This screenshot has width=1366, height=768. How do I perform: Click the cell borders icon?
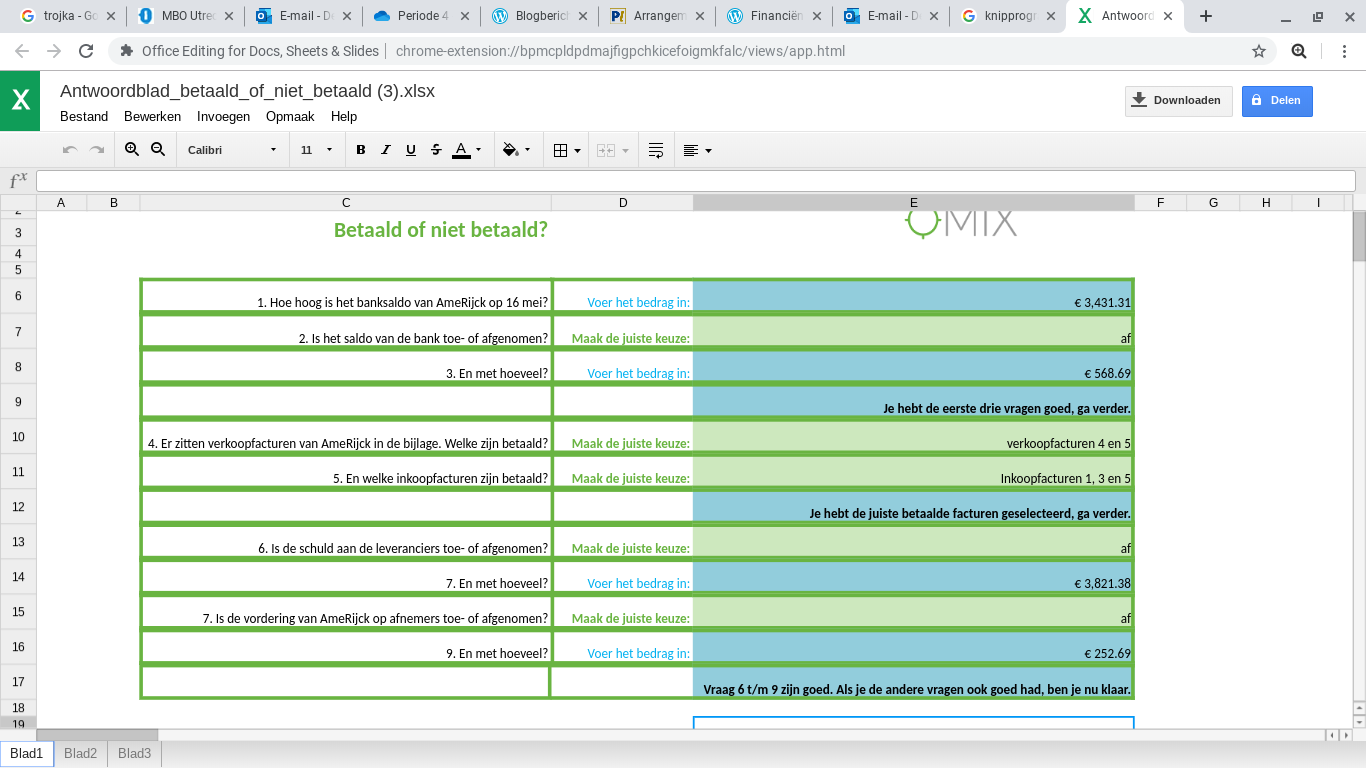coord(566,150)
